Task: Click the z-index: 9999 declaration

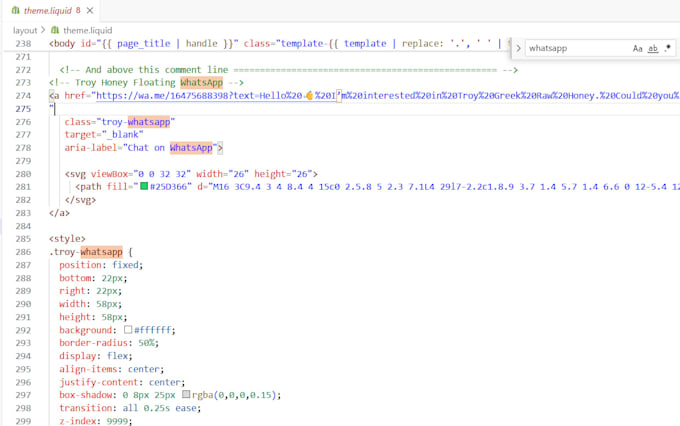Action: point(96,421)
